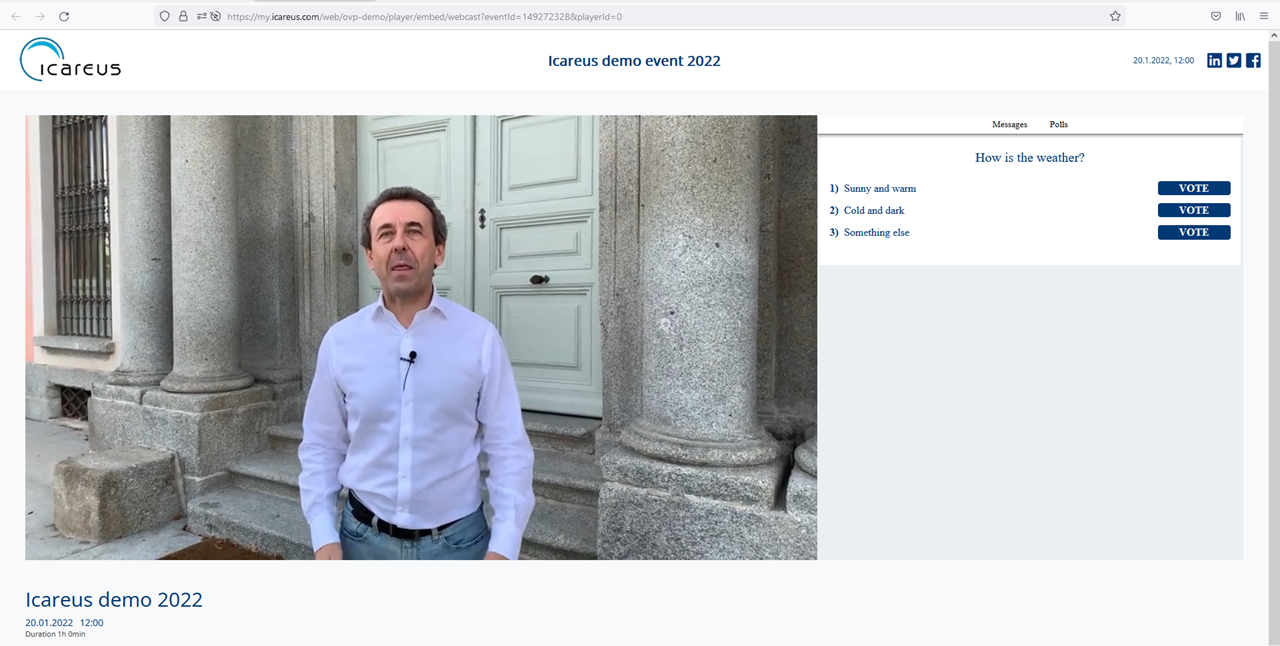Vote for Sunny and warm
The image size is (1280, 646).
1193,188
